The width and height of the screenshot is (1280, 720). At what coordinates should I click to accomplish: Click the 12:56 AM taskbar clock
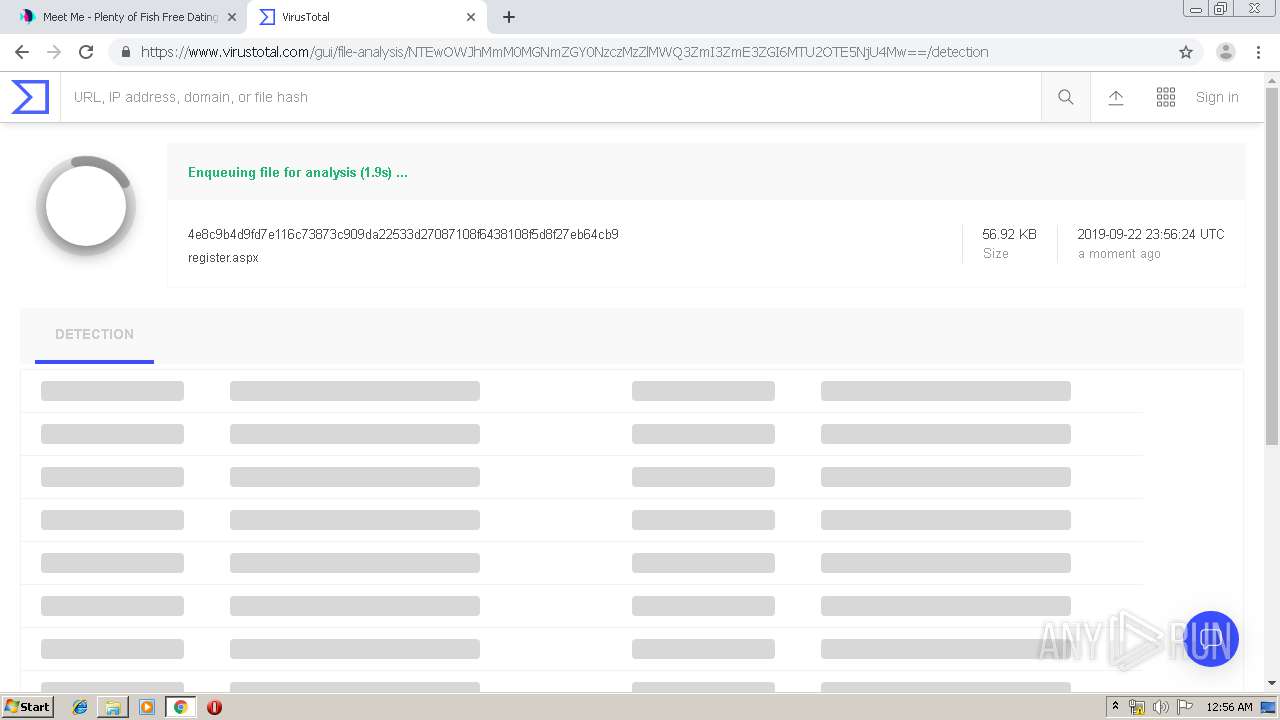pos(1229,707)
